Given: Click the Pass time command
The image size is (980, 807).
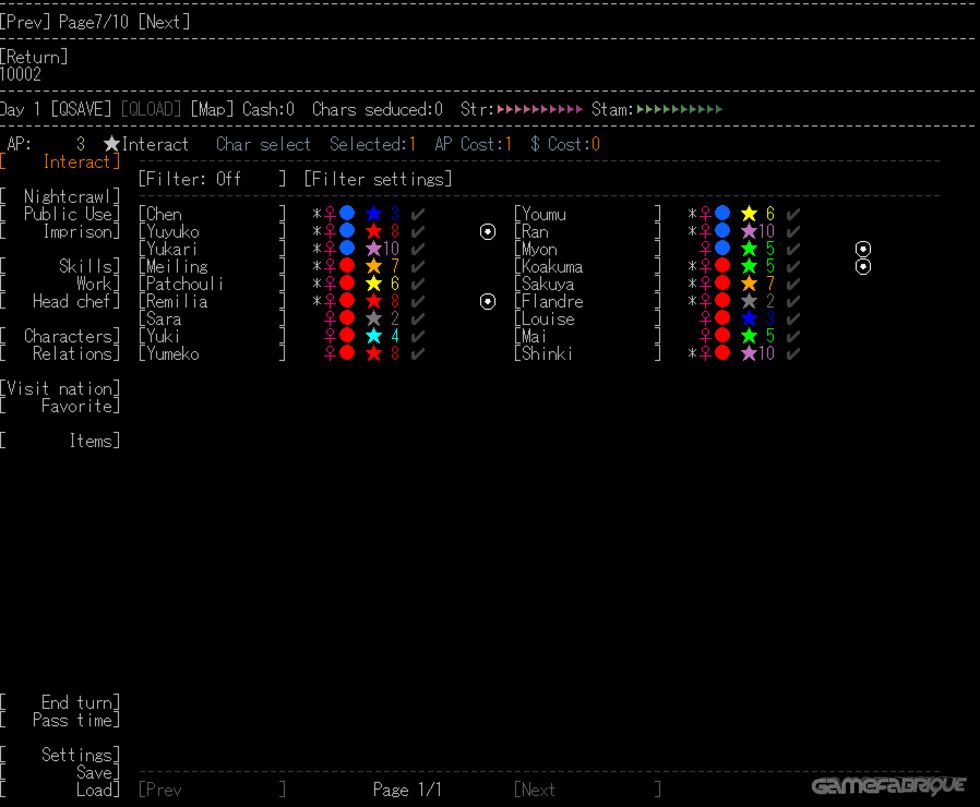Looking at the screenshot, I should click(60, 720).
